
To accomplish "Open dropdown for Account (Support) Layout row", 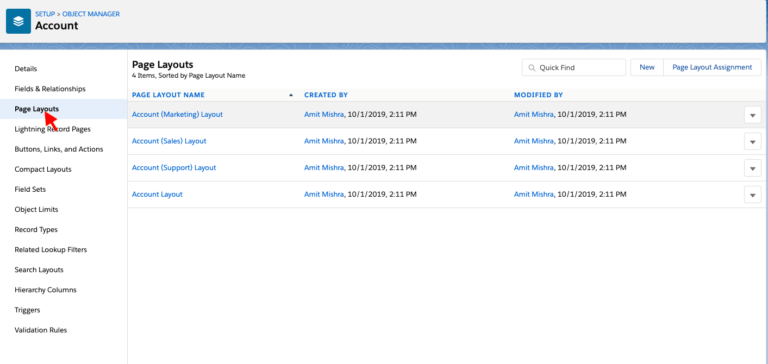I will point(752,168).
